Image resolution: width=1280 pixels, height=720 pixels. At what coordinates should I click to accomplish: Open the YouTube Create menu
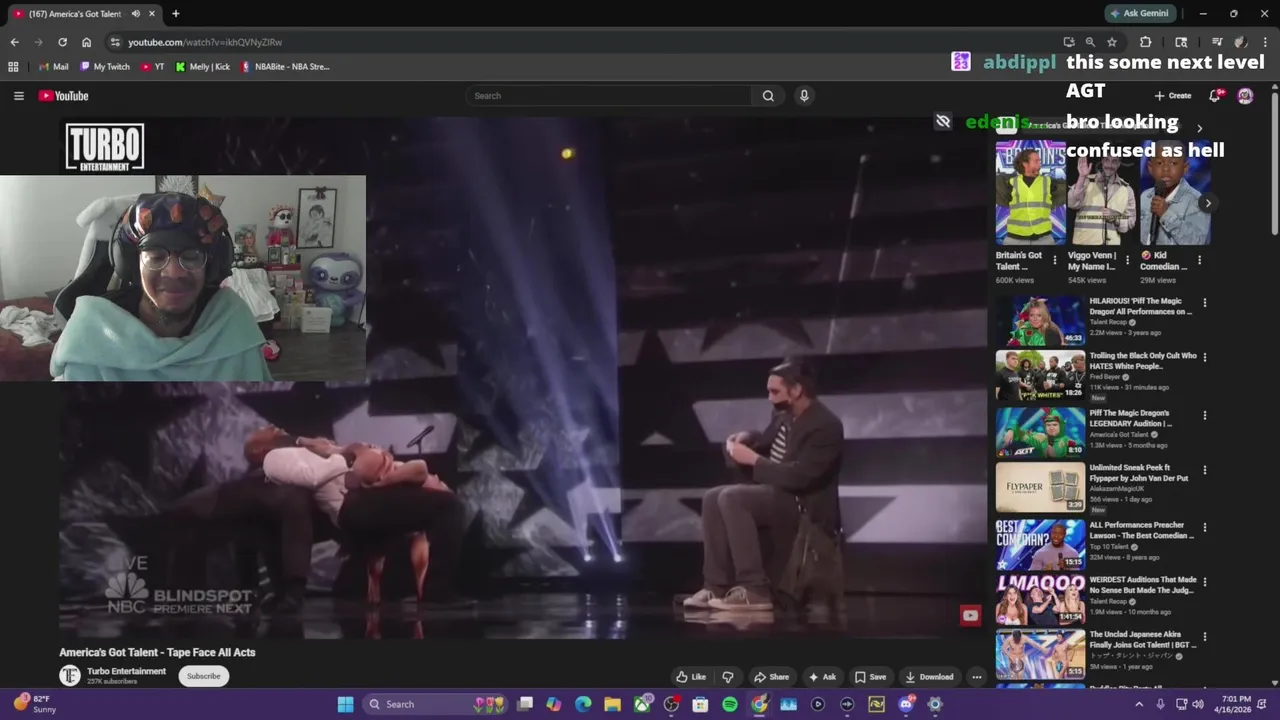point(1173,96)
